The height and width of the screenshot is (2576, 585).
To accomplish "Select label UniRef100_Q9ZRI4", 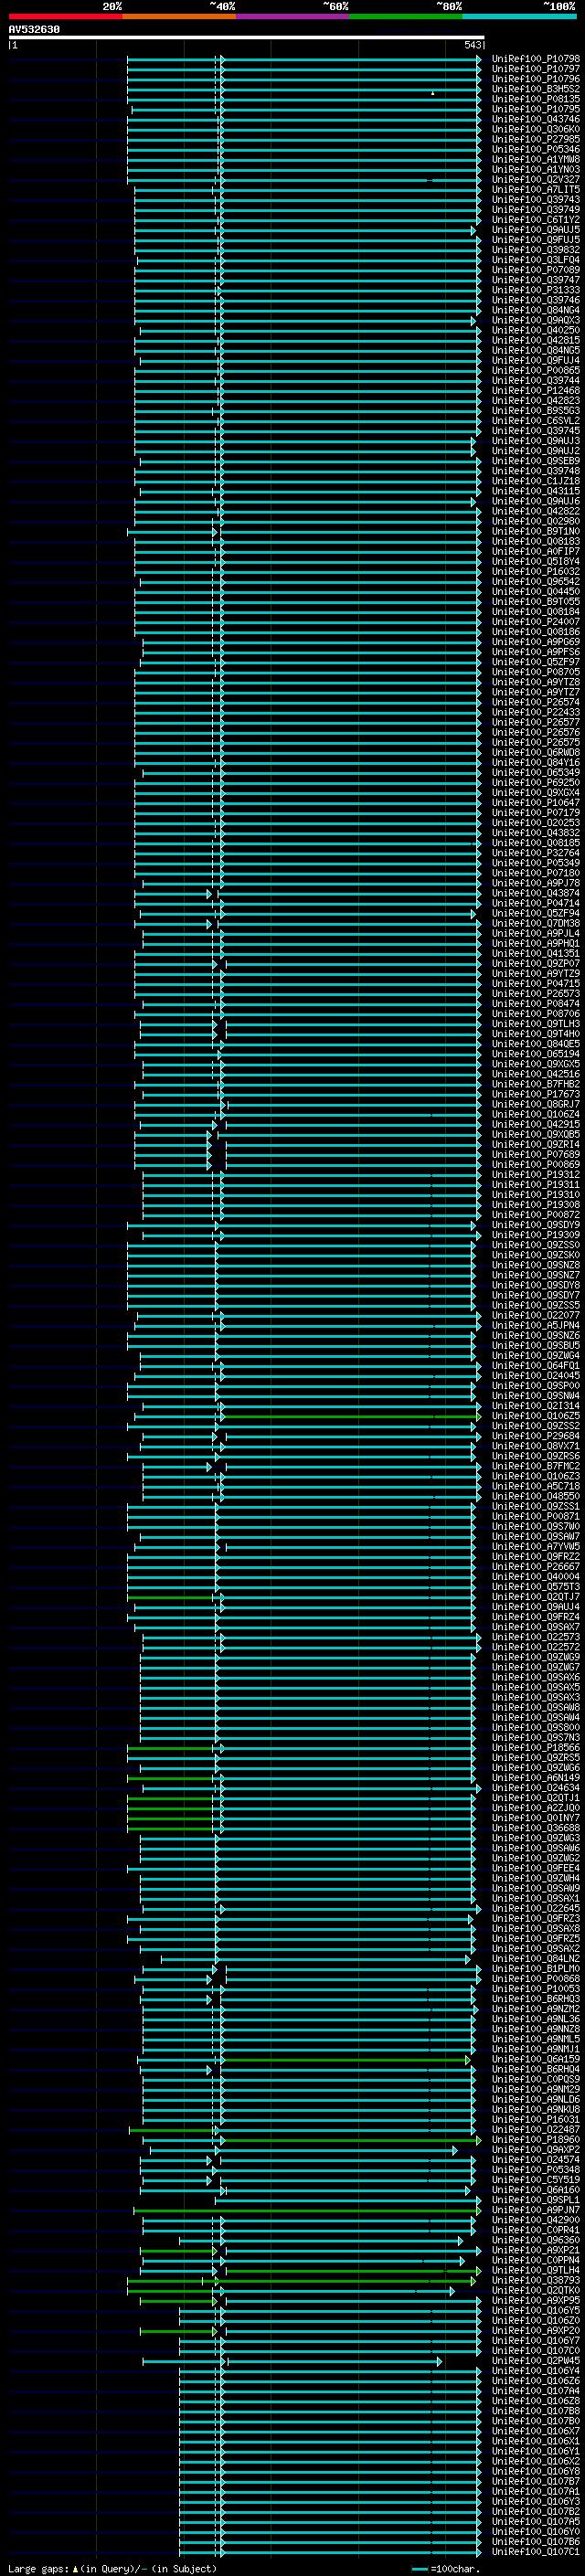I will [536, 1144].
